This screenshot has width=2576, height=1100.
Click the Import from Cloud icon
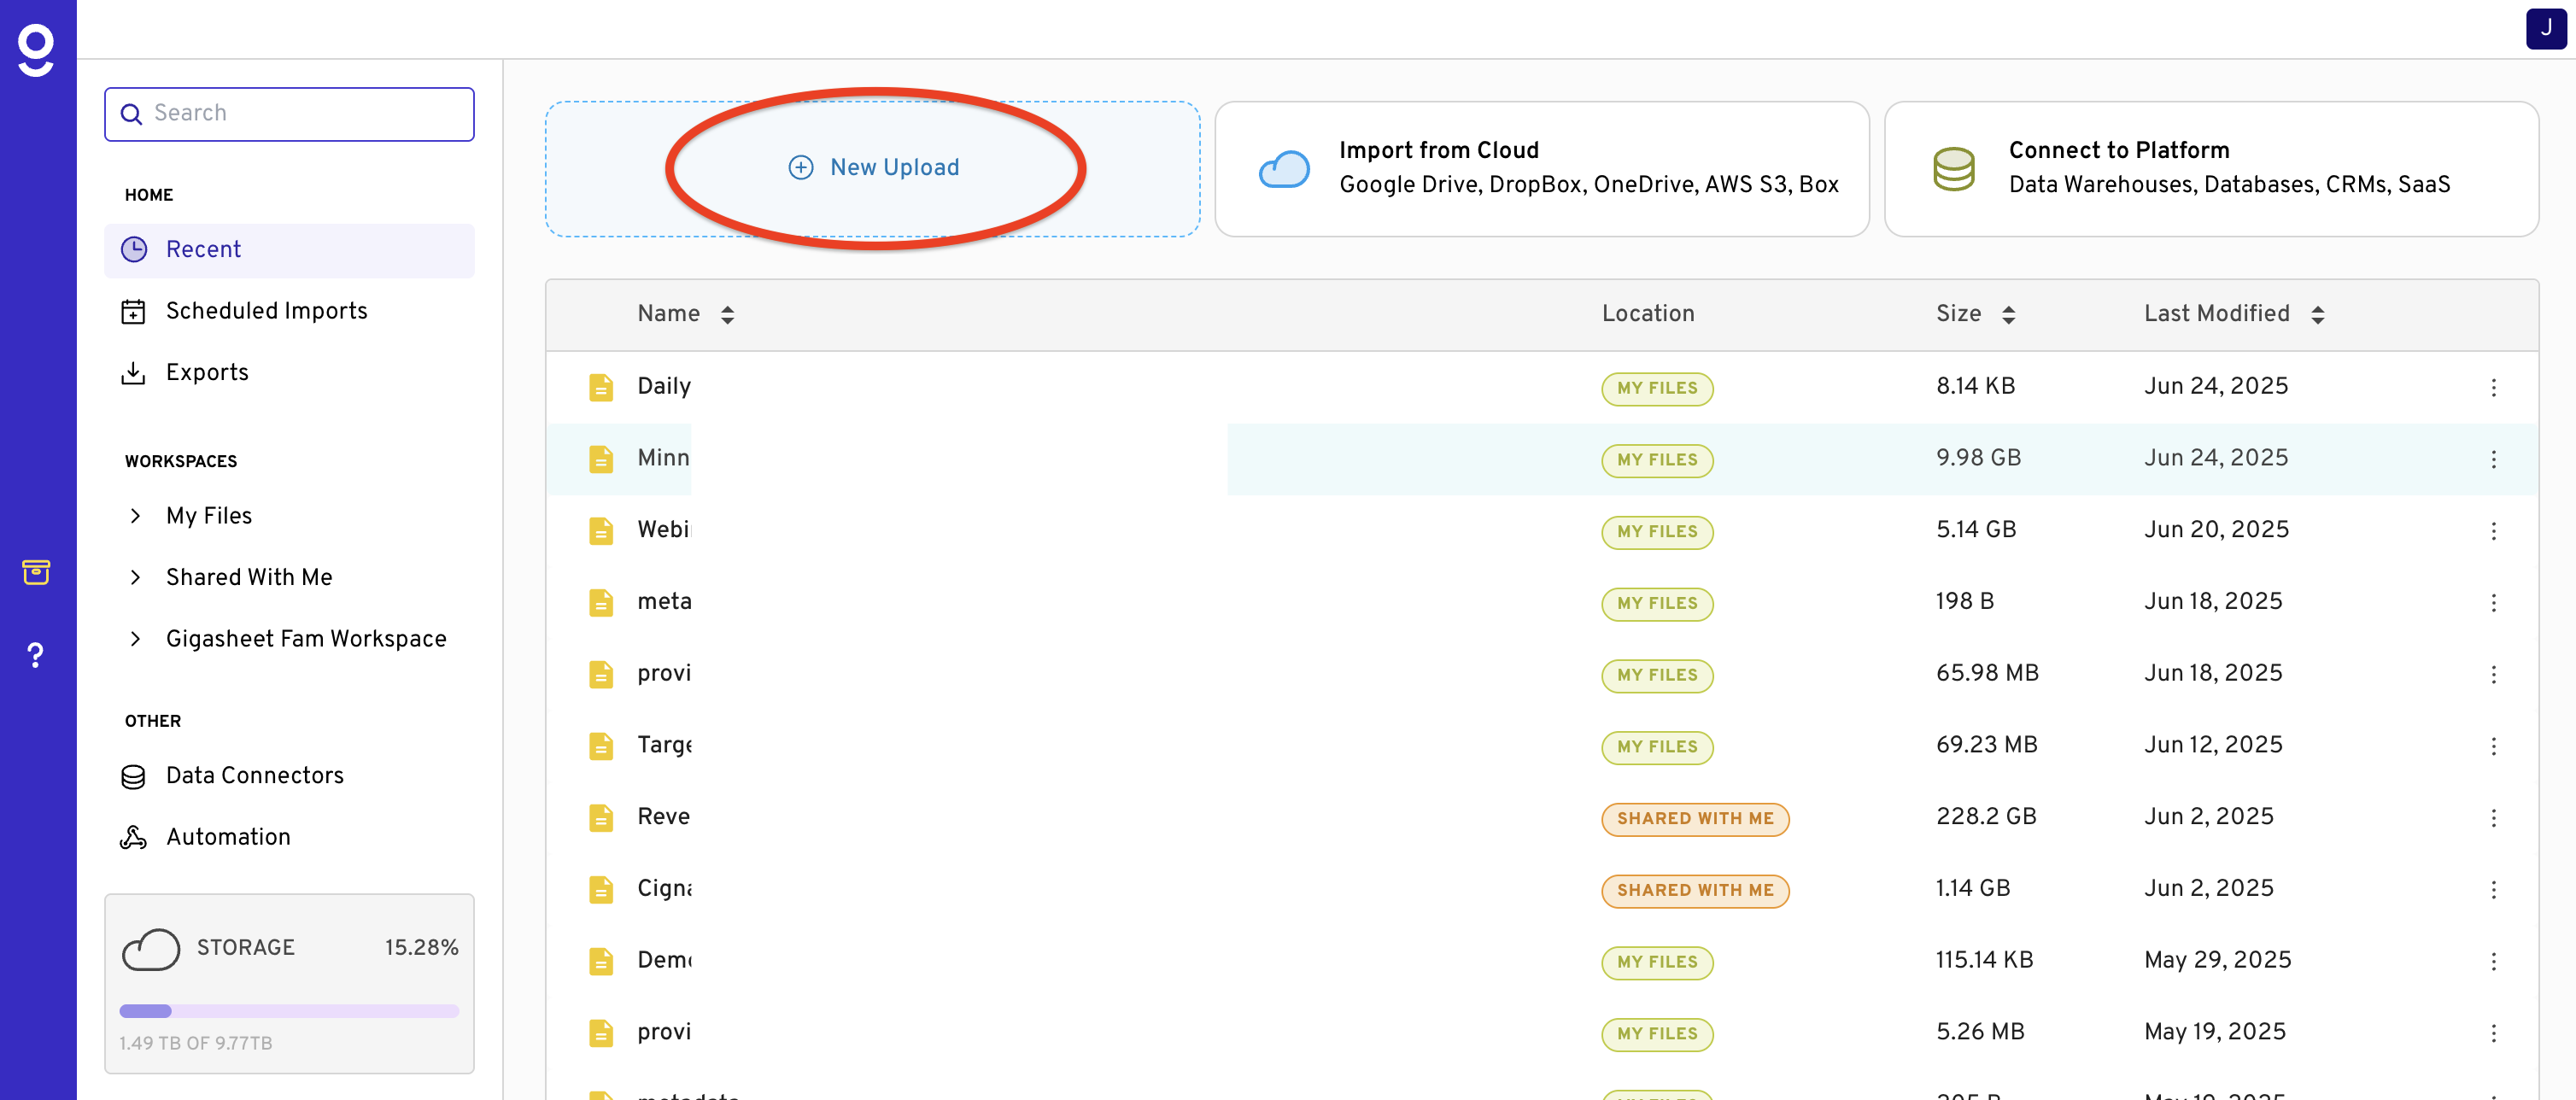[1284, 169]
